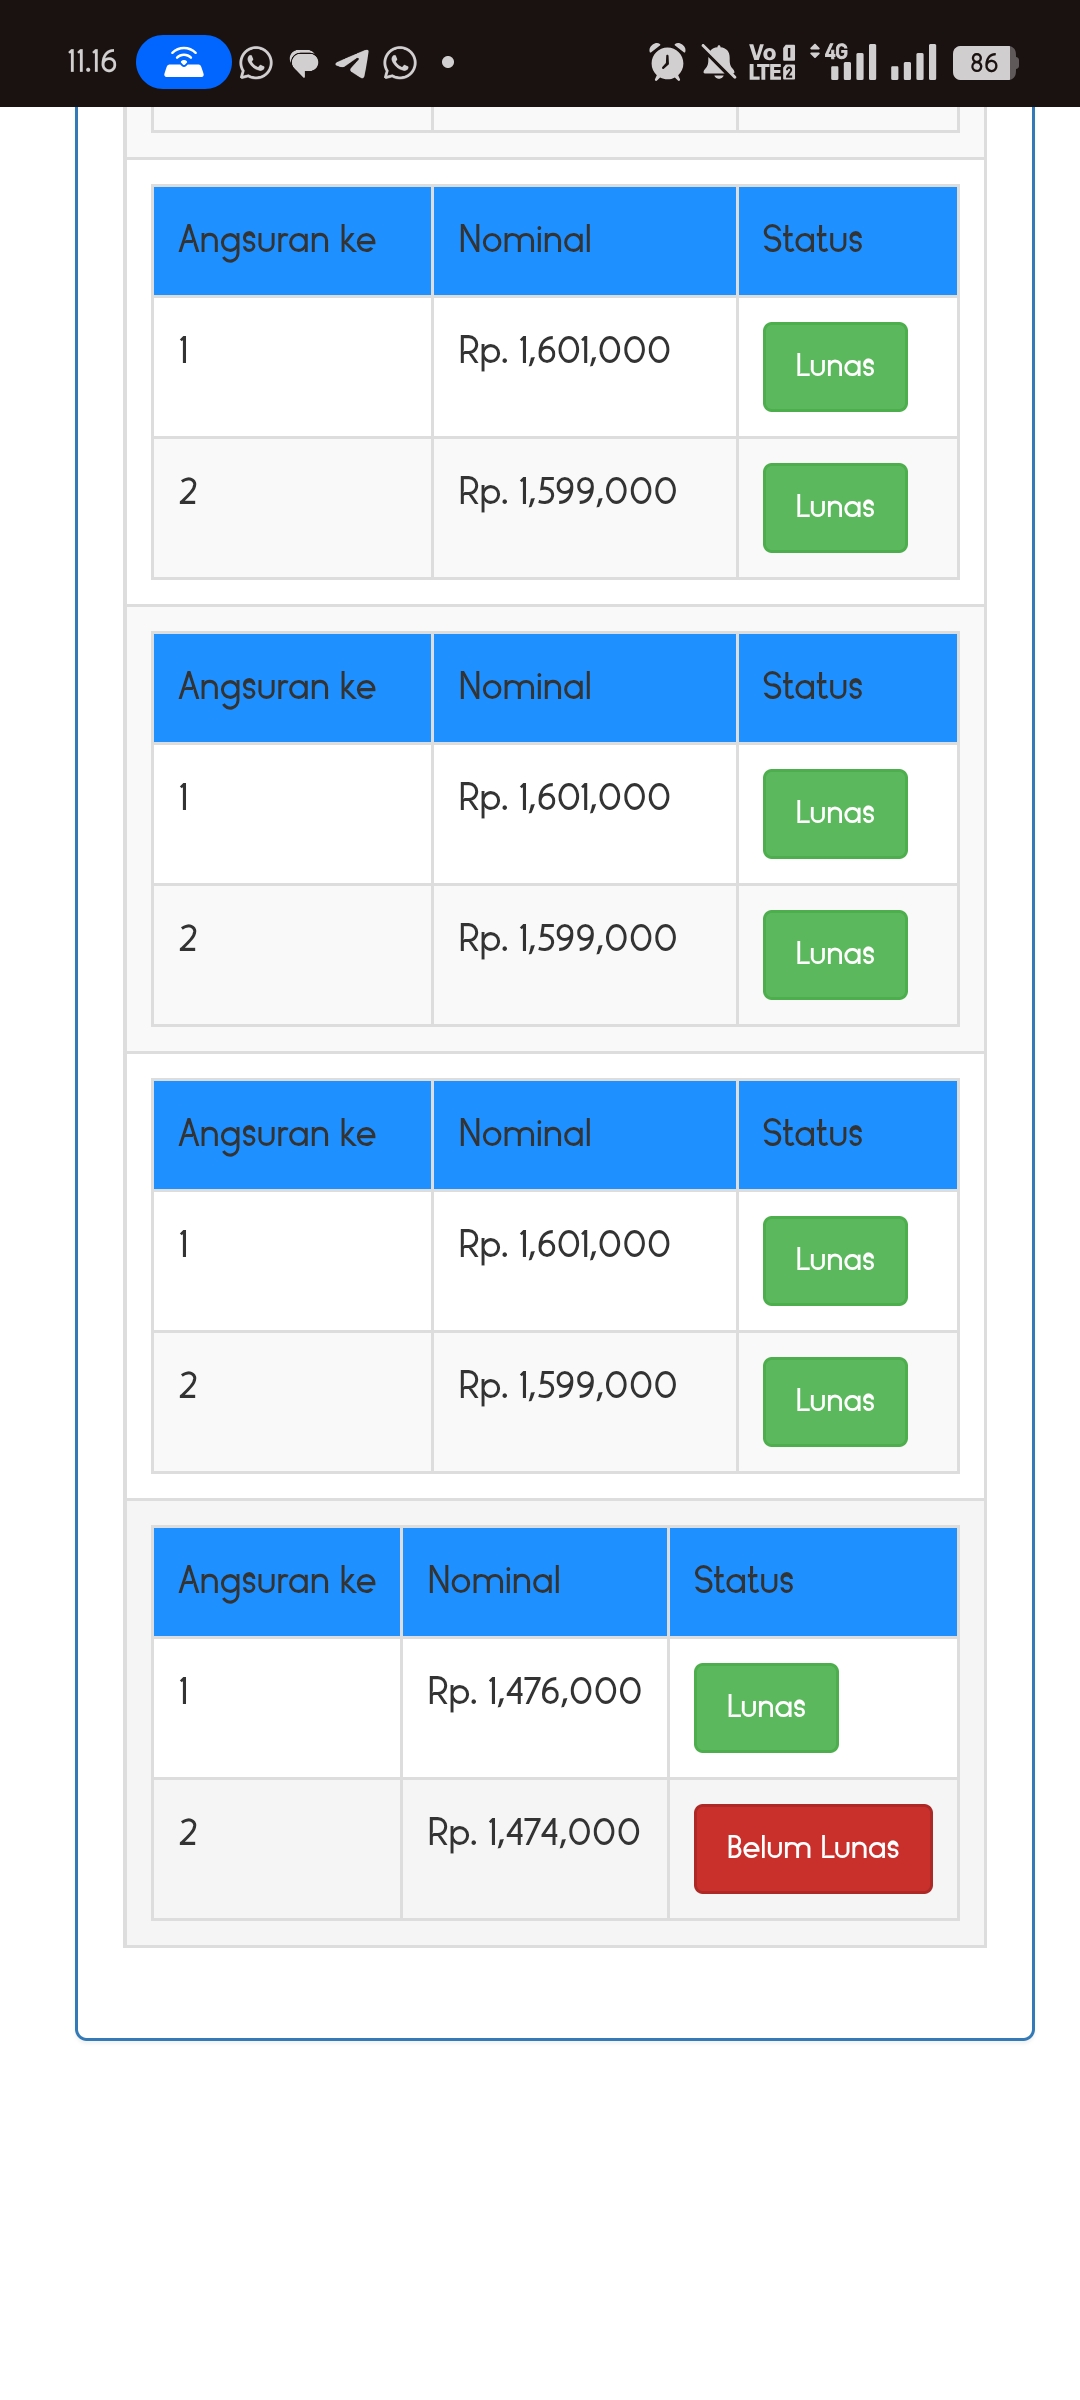
Task: Click the red Belum Lunas button
Action: [813, 1848]
